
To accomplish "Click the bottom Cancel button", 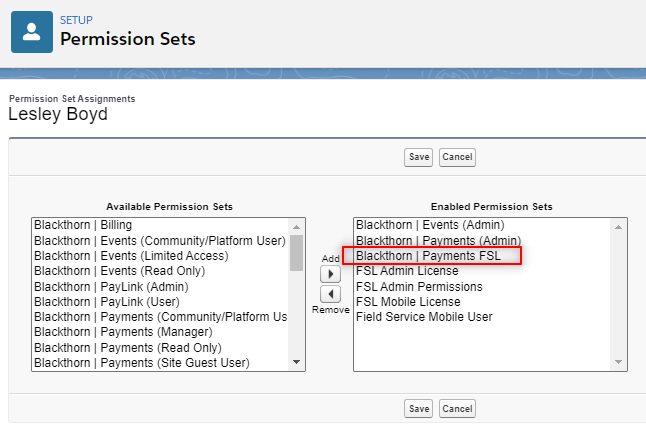I will click(x=457, y=409).
